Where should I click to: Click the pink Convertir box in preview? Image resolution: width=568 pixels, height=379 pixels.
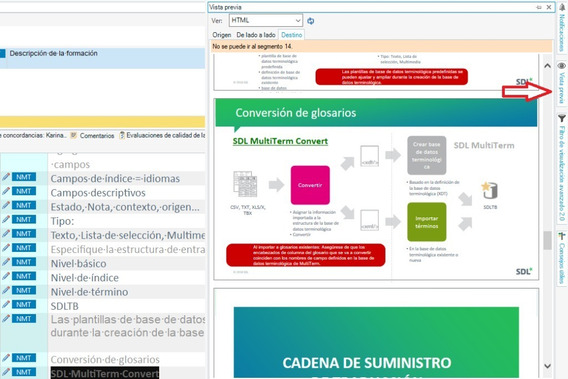point(310,185)
